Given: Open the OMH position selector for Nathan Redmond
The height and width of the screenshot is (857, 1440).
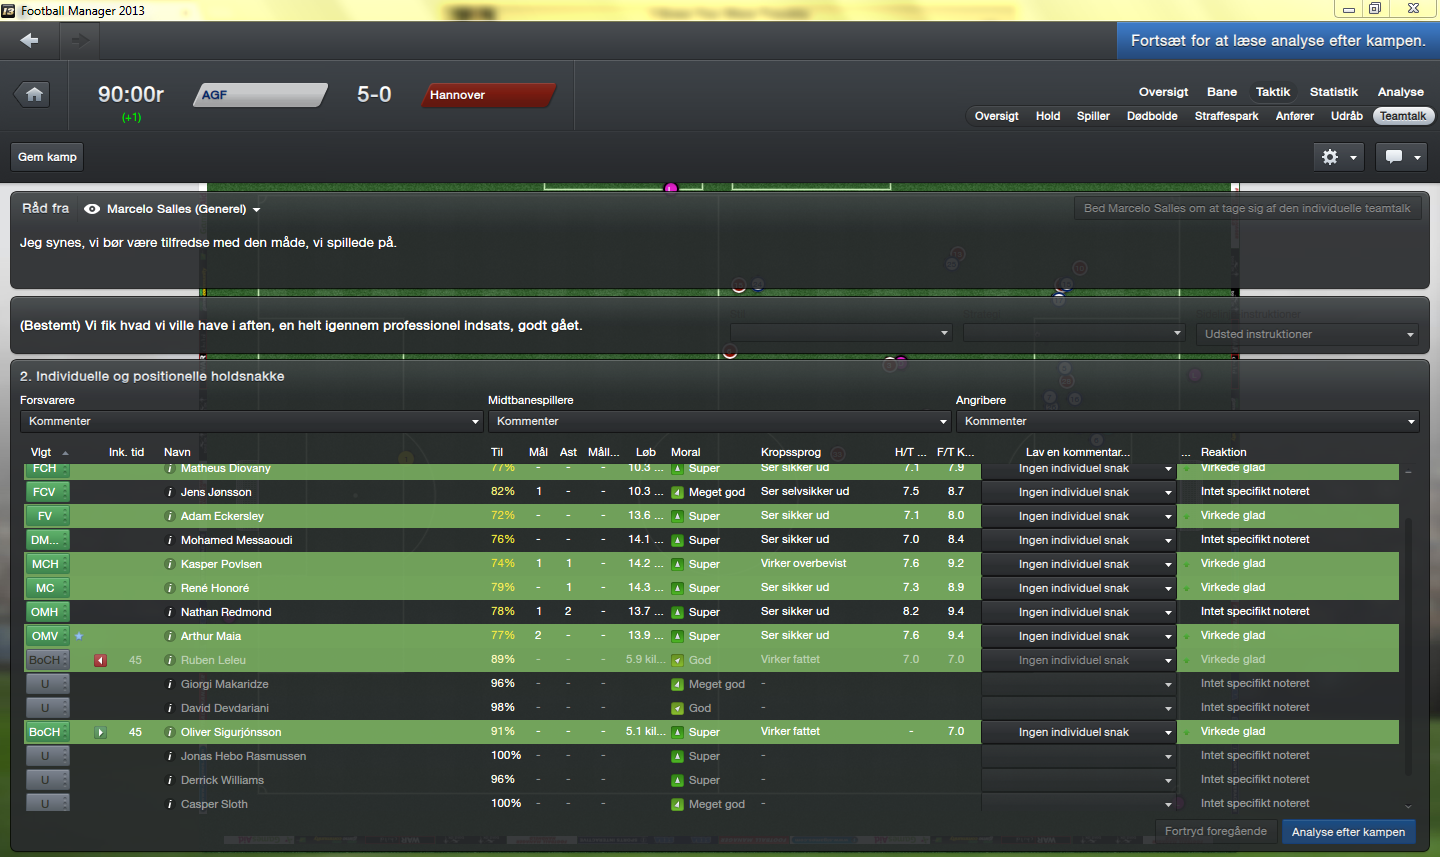Looking at the screenshot, I should [47, 612].
